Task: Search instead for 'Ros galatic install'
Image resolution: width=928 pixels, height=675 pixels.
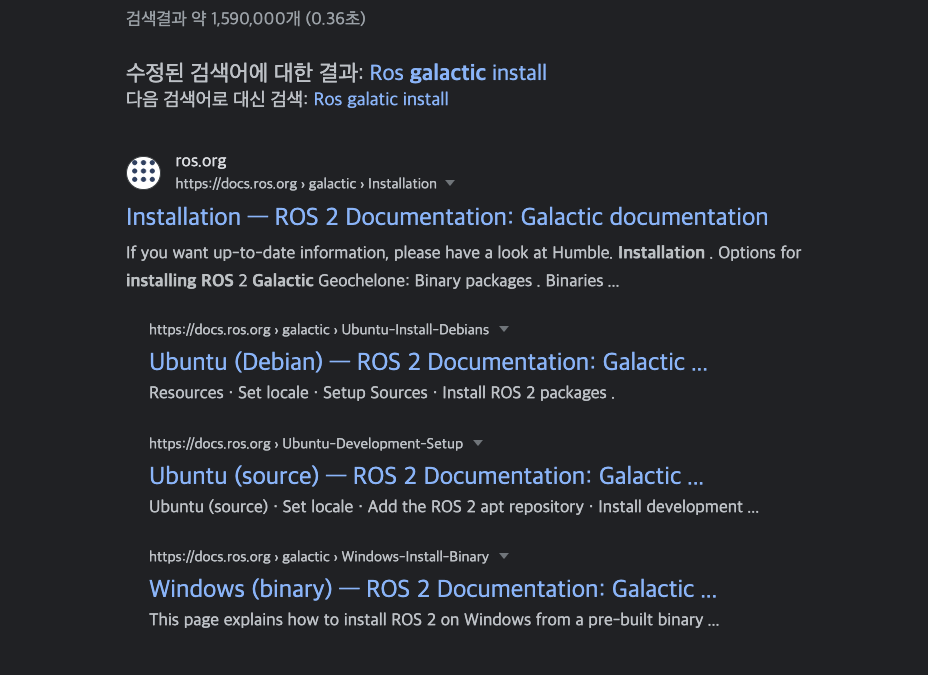Action: [381, 99]
